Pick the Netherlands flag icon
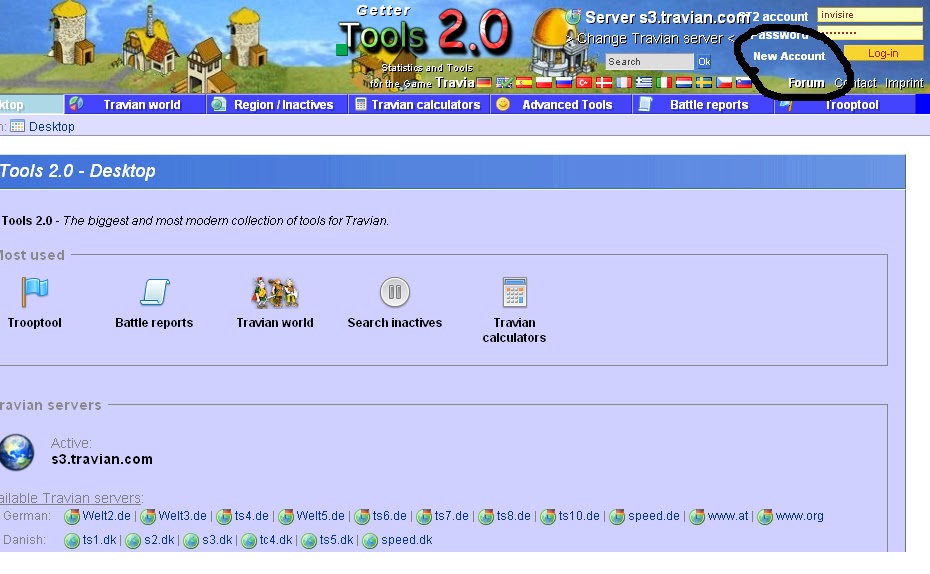The height and width of the screenshot is (574, 930). pos(684,82)
